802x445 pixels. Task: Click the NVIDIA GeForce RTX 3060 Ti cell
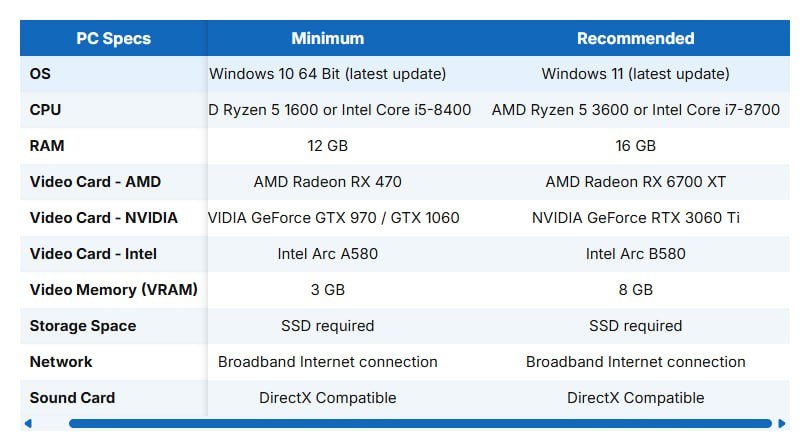coord(636,218)
